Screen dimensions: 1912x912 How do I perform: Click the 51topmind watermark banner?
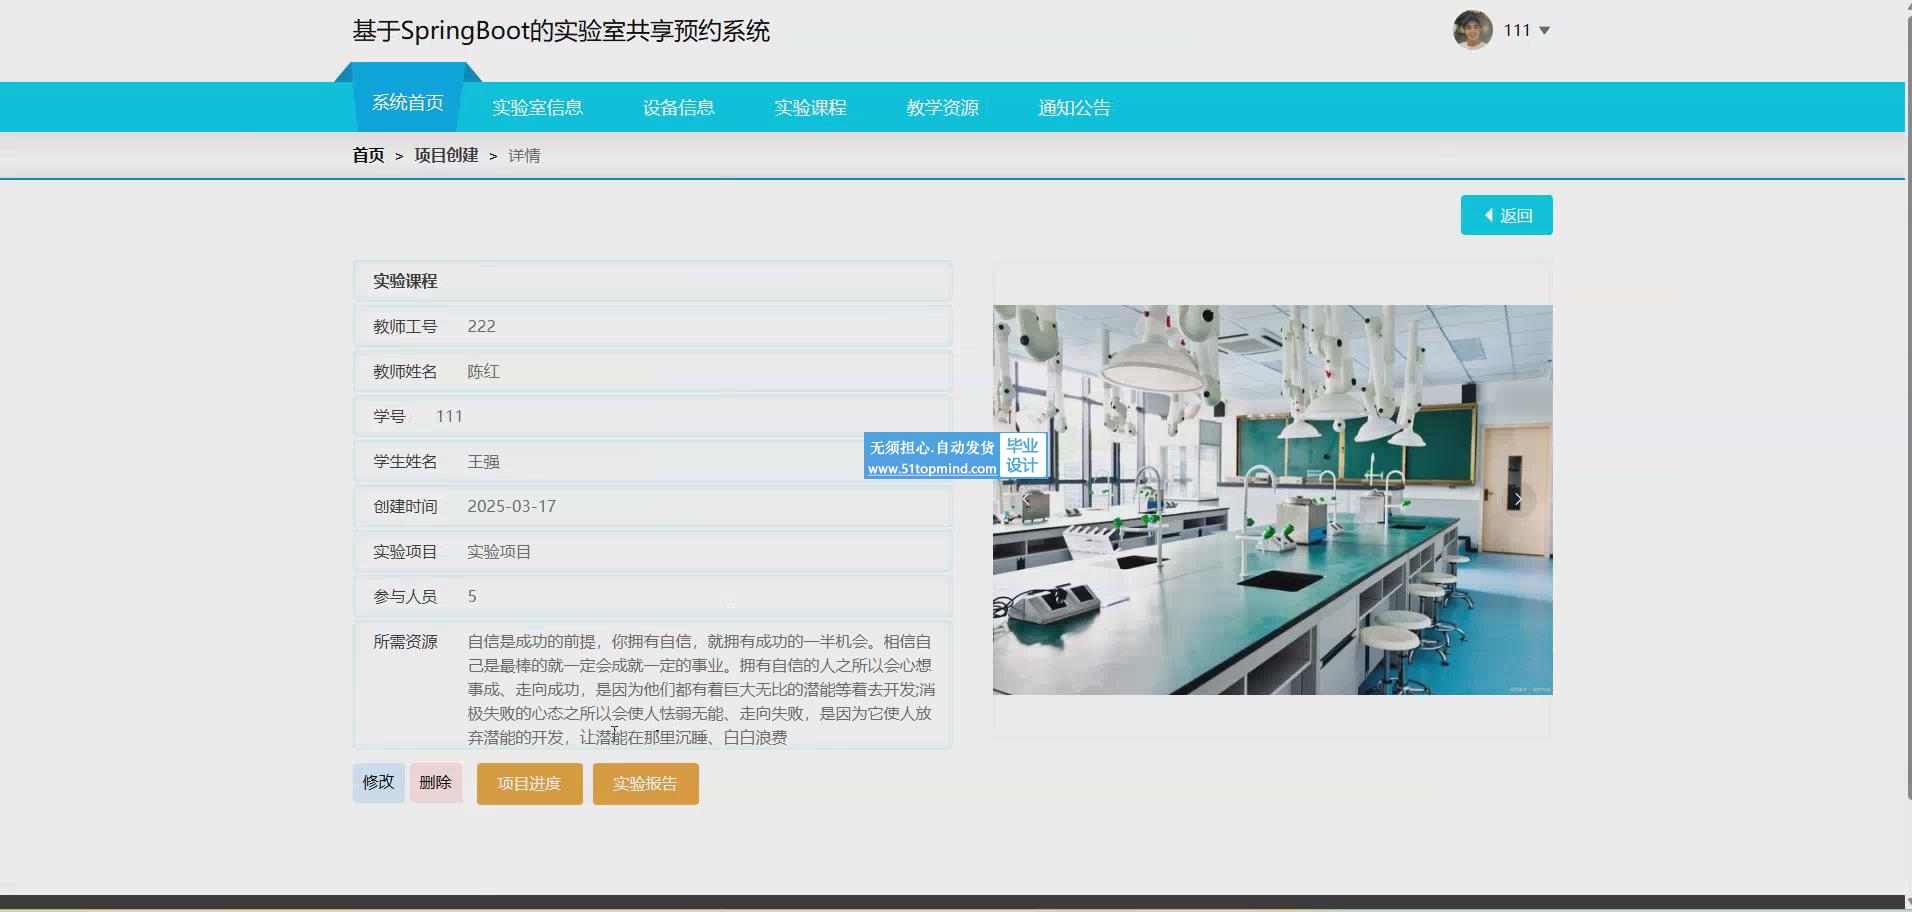(954, 457)
